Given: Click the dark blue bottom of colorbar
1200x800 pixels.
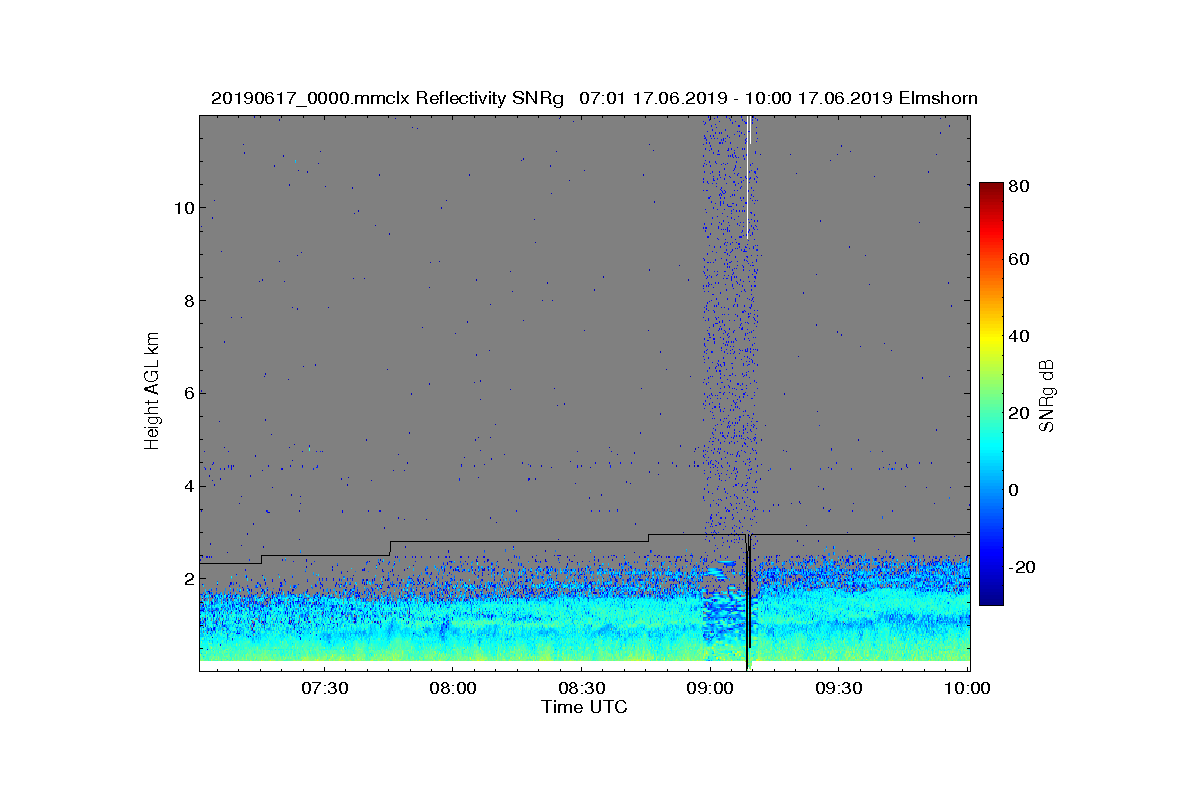Looking at the screenshot, I should [x=990, y=598].
